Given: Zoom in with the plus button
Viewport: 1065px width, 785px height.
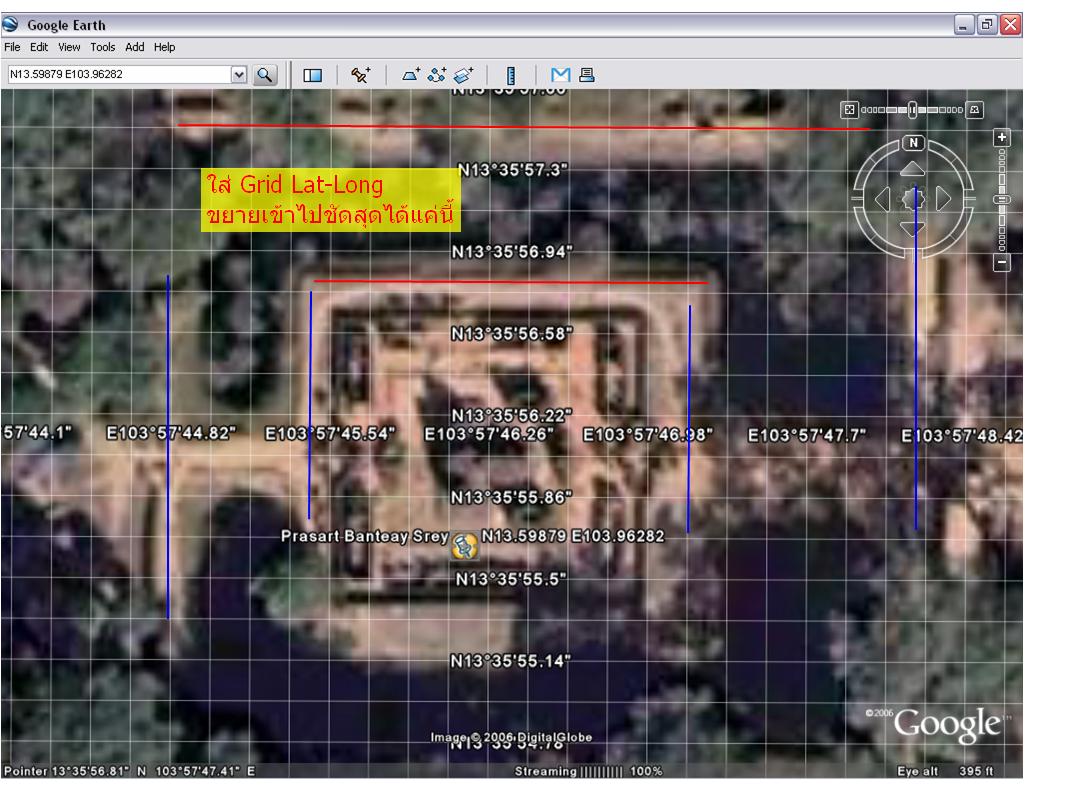Looking at the screenshot, I should [x=1002, y=137].
